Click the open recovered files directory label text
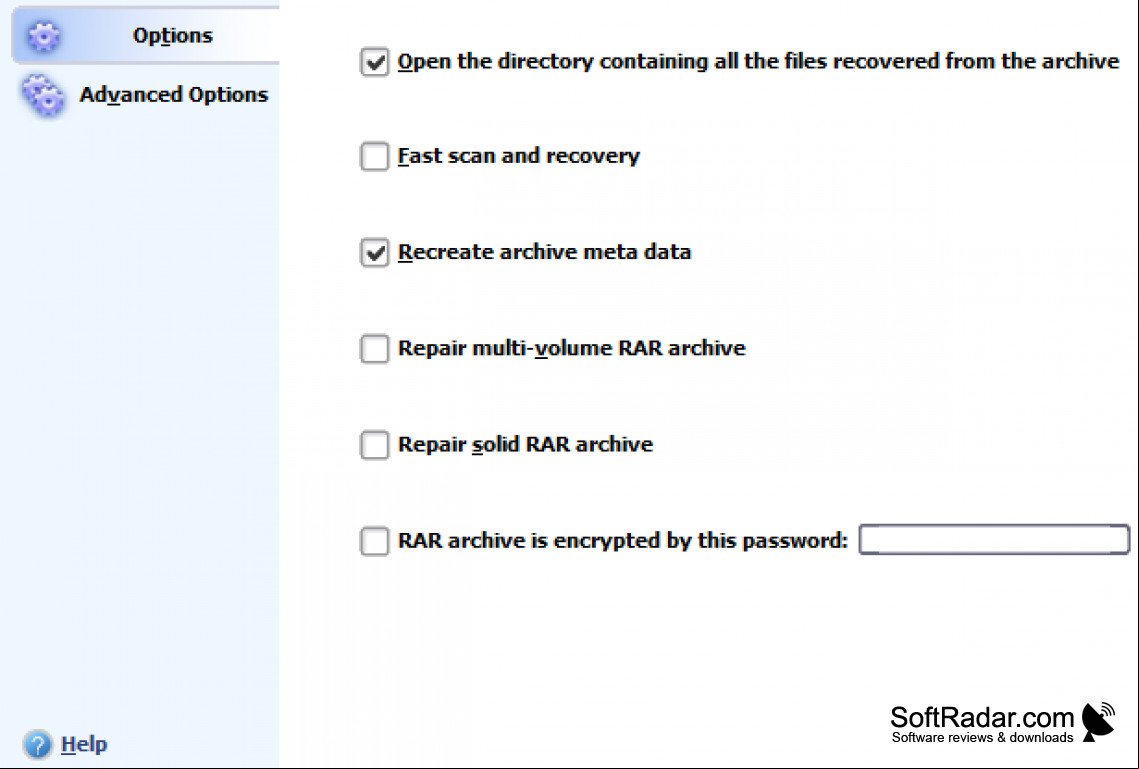 (758, 61)
